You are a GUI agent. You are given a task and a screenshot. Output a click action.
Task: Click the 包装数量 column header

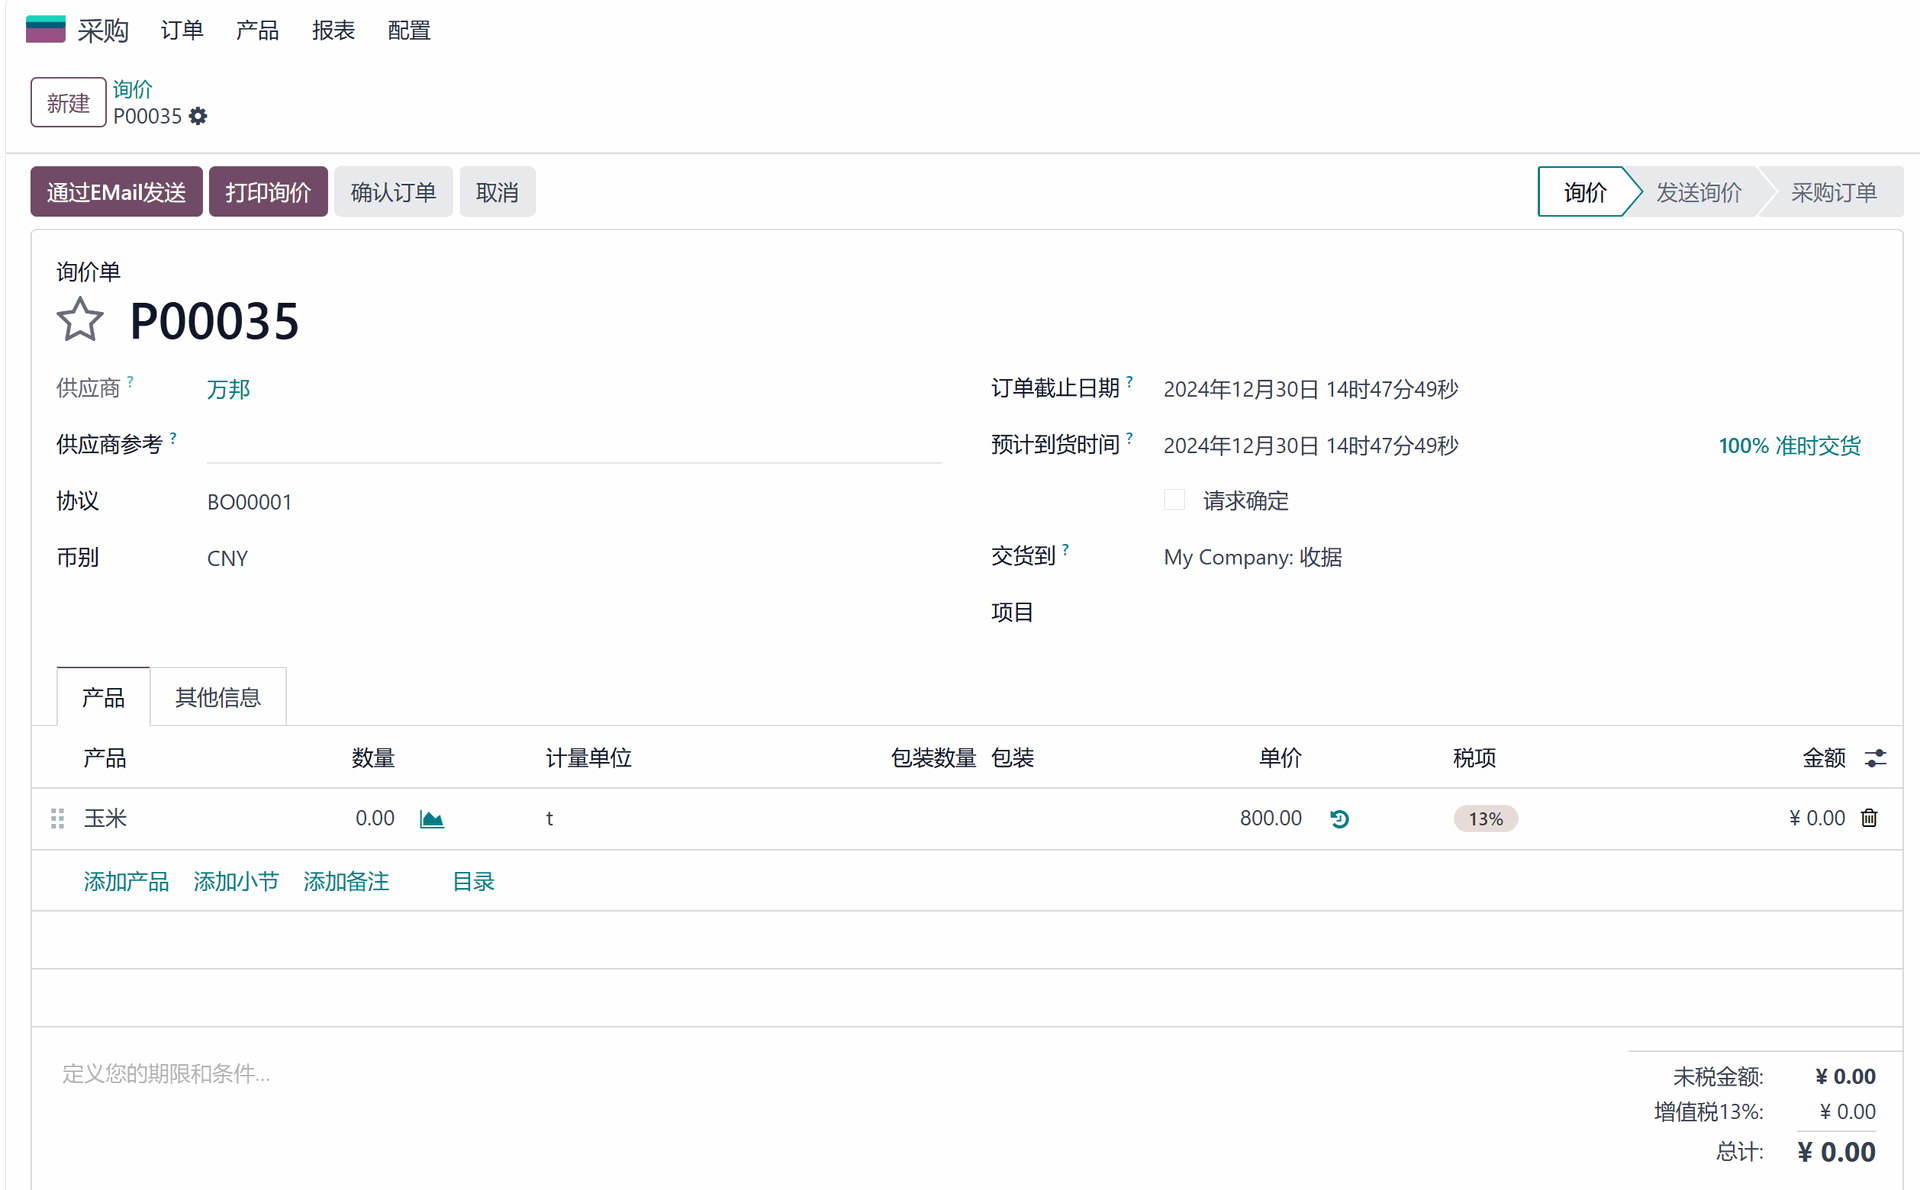coord(933,758)
